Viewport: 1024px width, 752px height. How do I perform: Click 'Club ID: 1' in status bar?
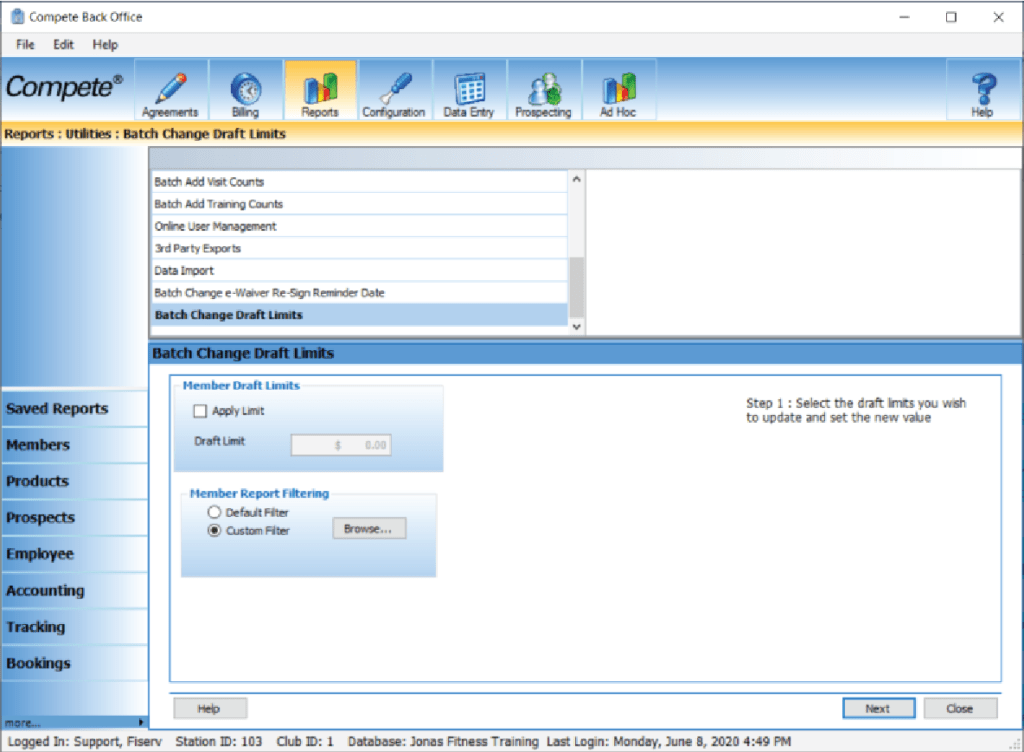coord(305,742)
